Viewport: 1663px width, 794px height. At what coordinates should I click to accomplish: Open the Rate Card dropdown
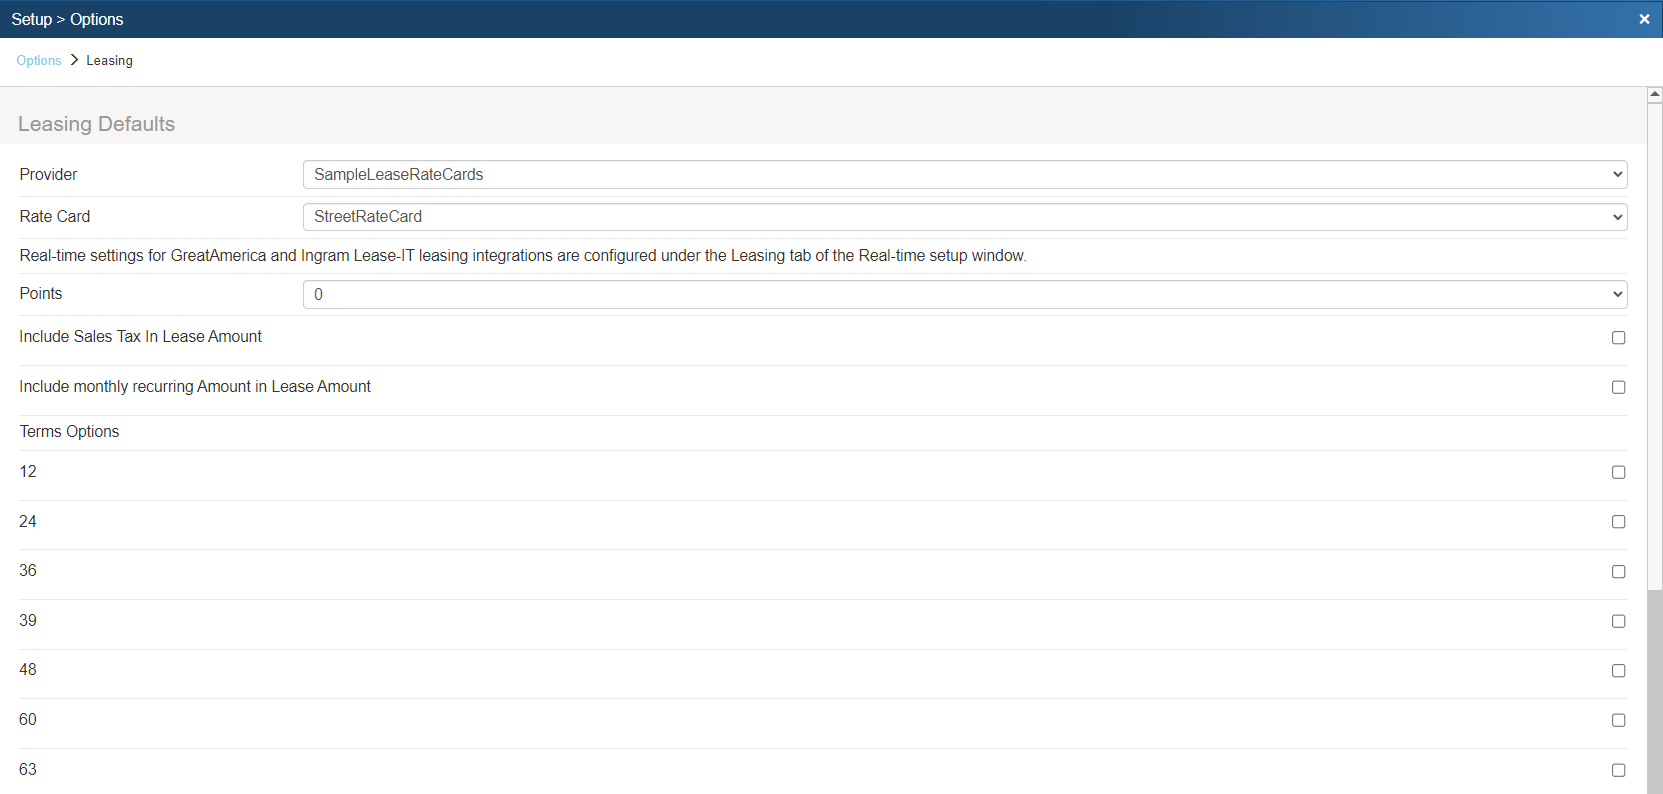click(x=964, y=217)
